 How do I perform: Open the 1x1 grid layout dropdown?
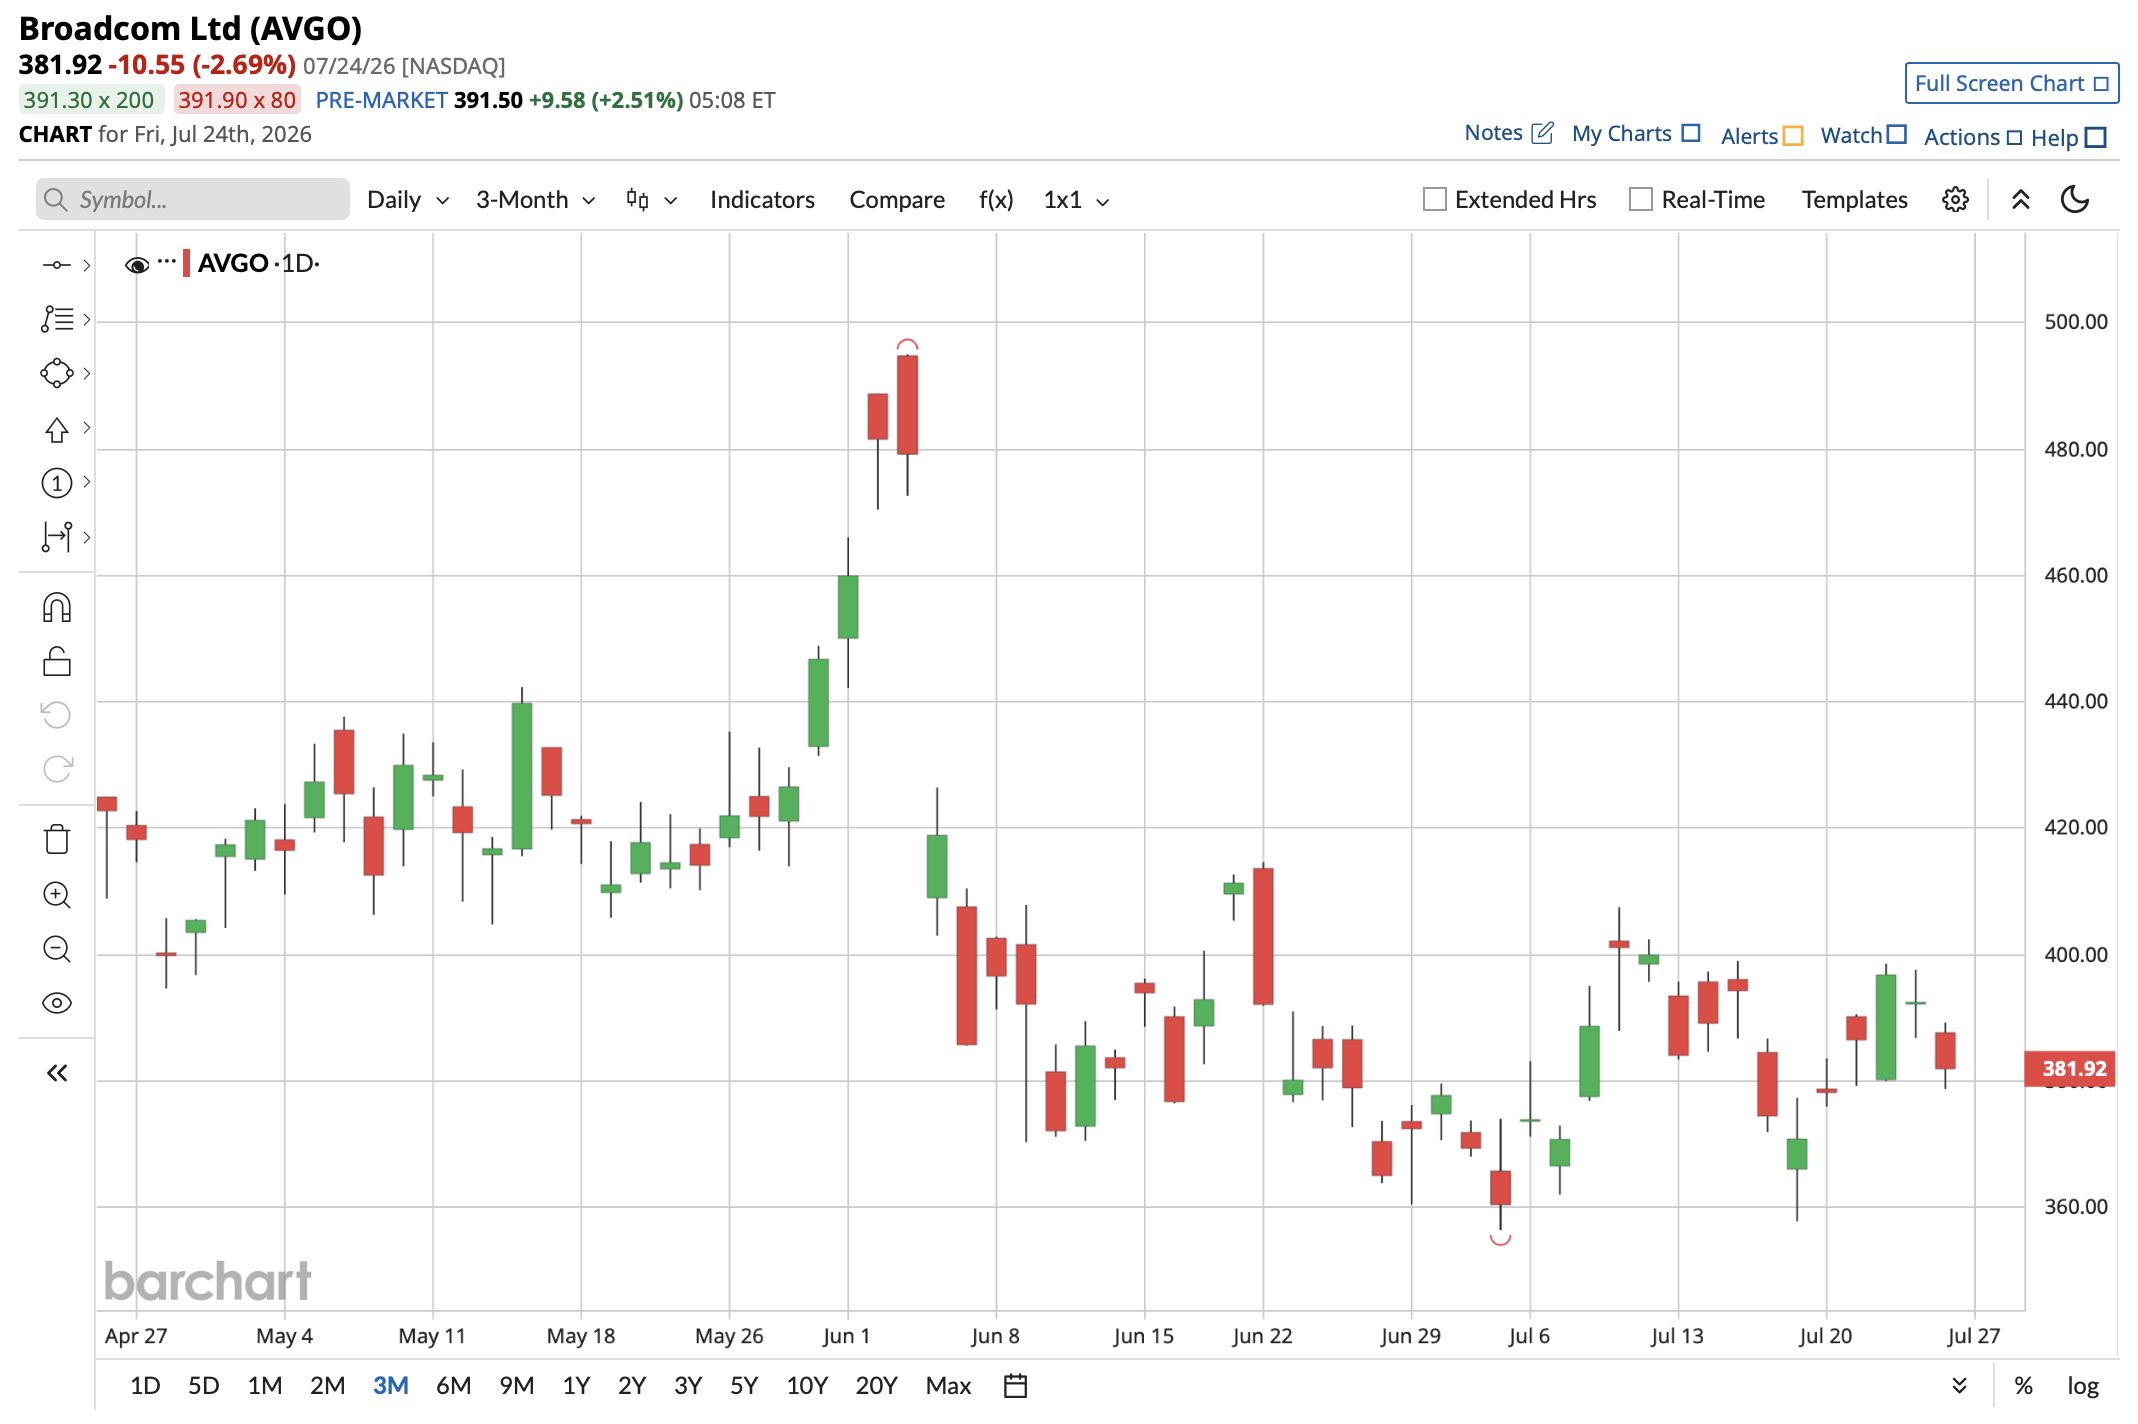[1076, 200]
